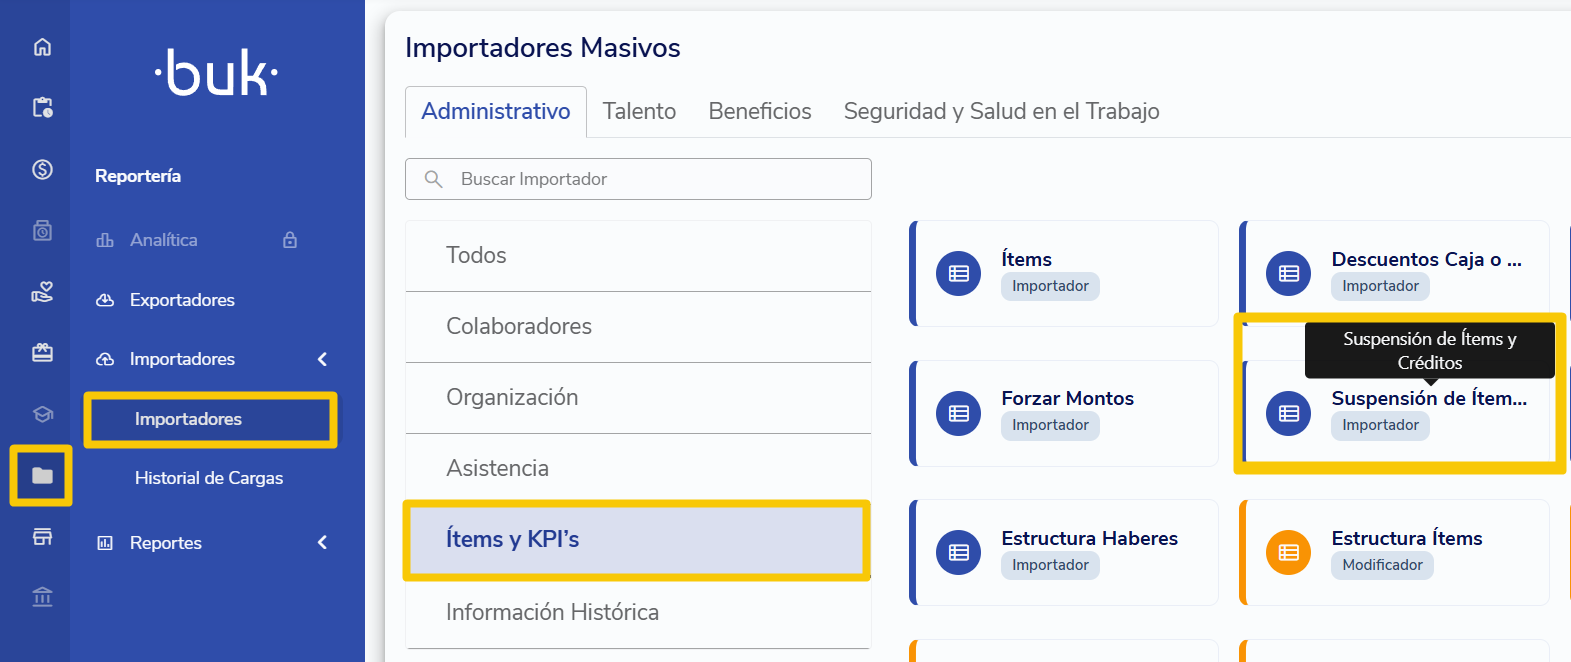Click the safe icon in left rail
The width and height of the screenshot is (1571, 662).
pos(42,230)
